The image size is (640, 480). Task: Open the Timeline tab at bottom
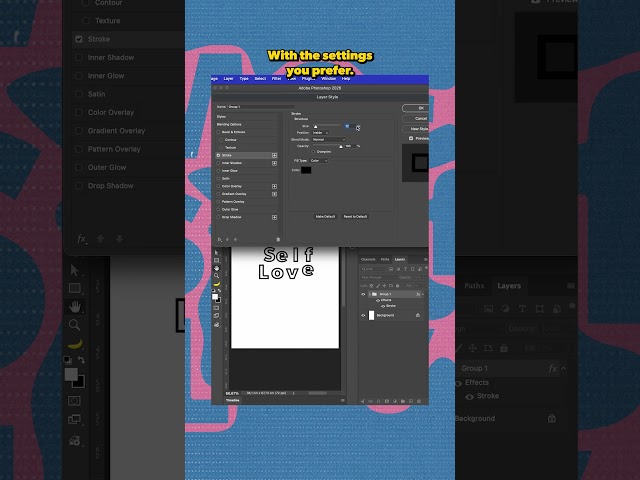click(x=233, y=400)
